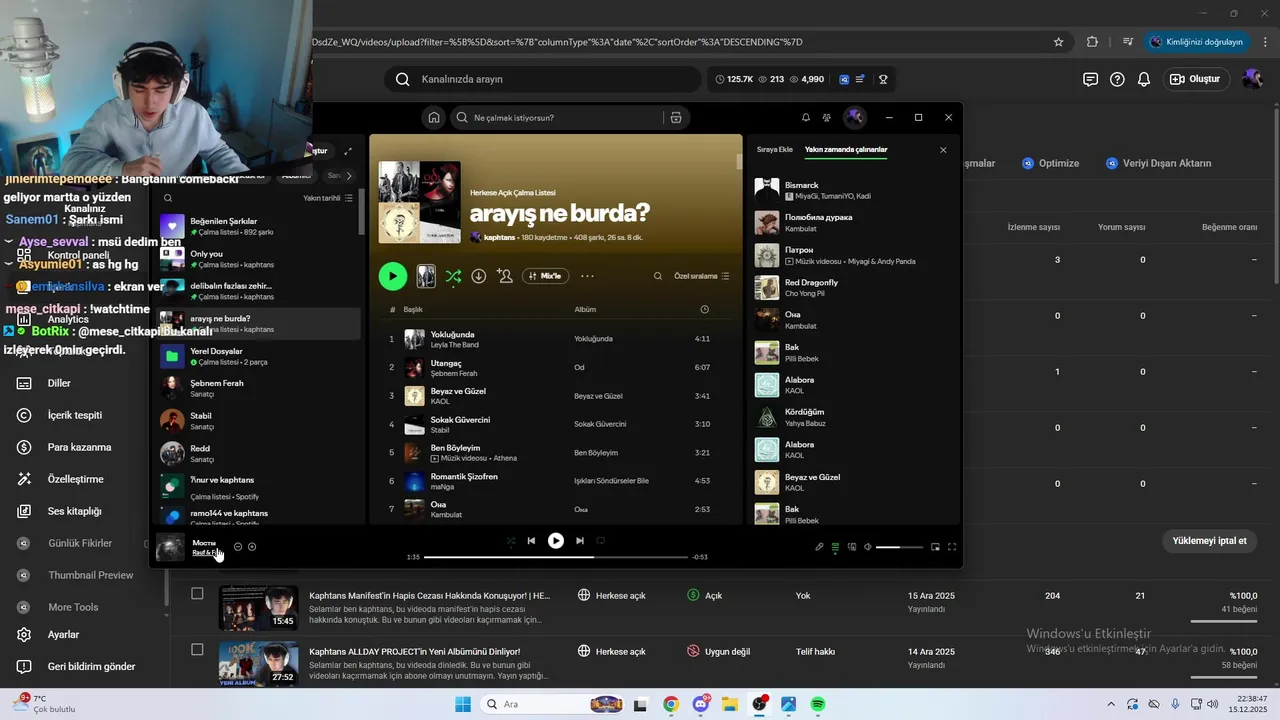Toggle the queue view icon

click(835, 547)
